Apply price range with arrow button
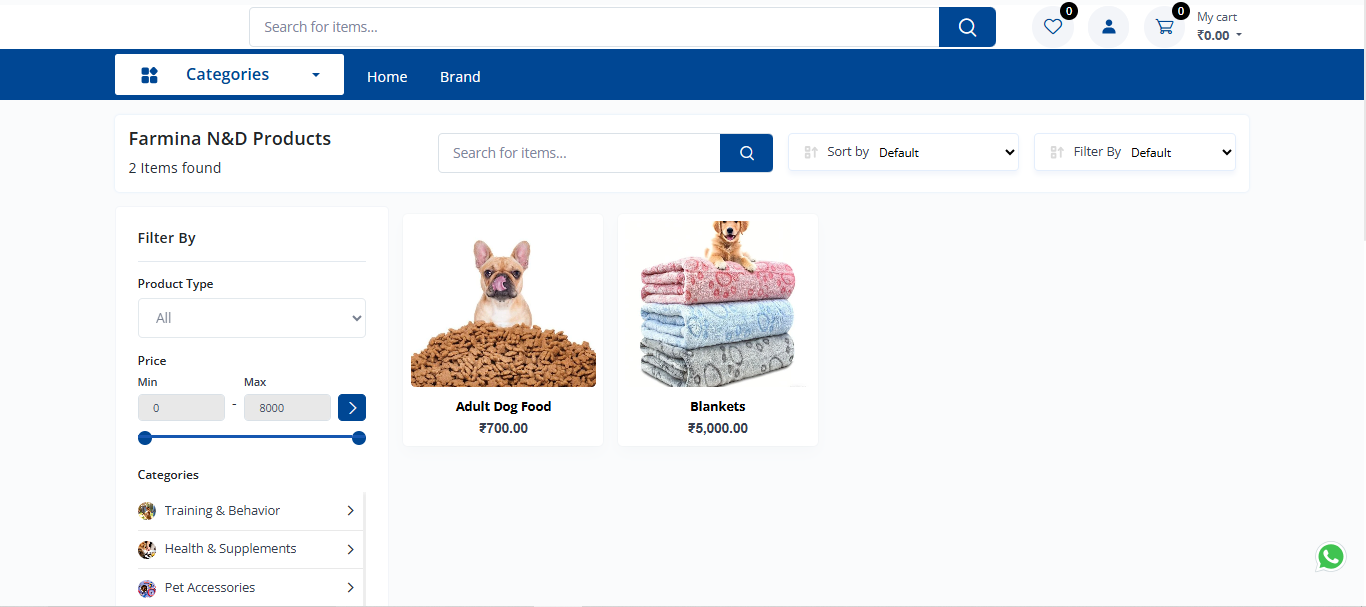The height and width of the screenshot is (607, 1366). pyautogui.click(x=352, y=407)
